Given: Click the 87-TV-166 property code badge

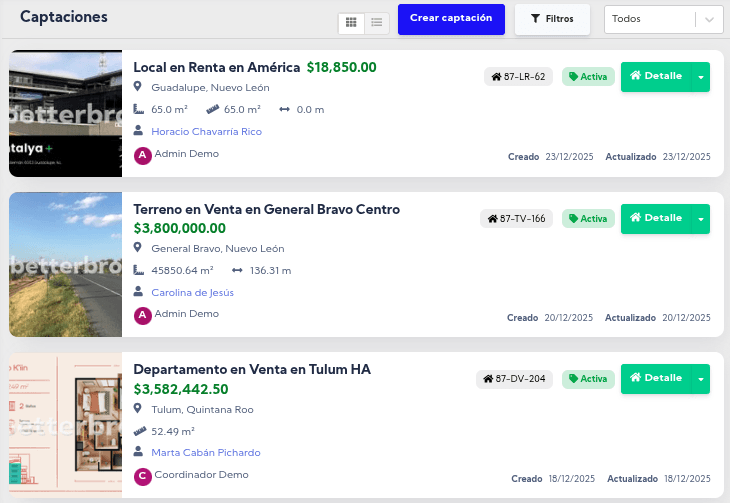Looking at the screenshot, I should point(517,219).
